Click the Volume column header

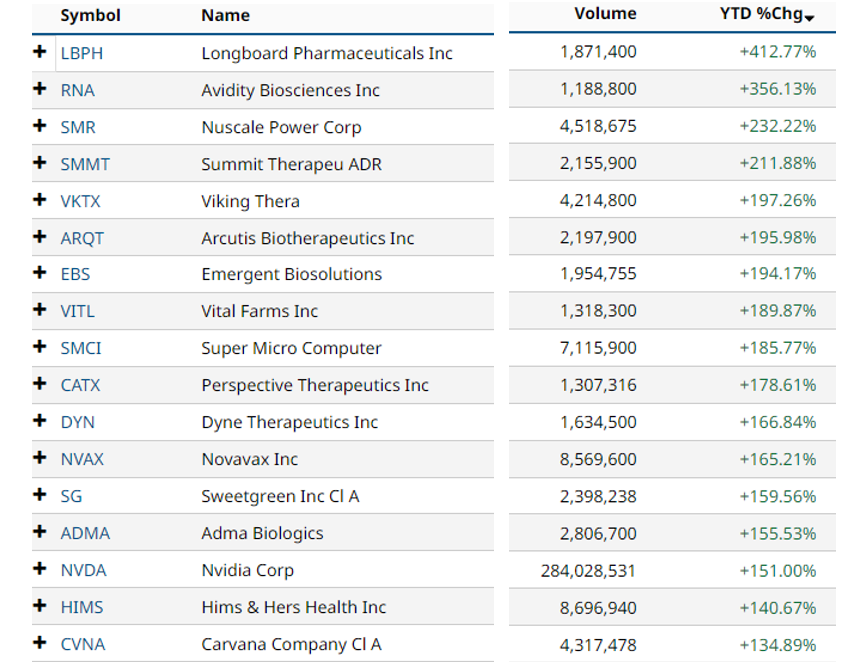tap(605, 14)
